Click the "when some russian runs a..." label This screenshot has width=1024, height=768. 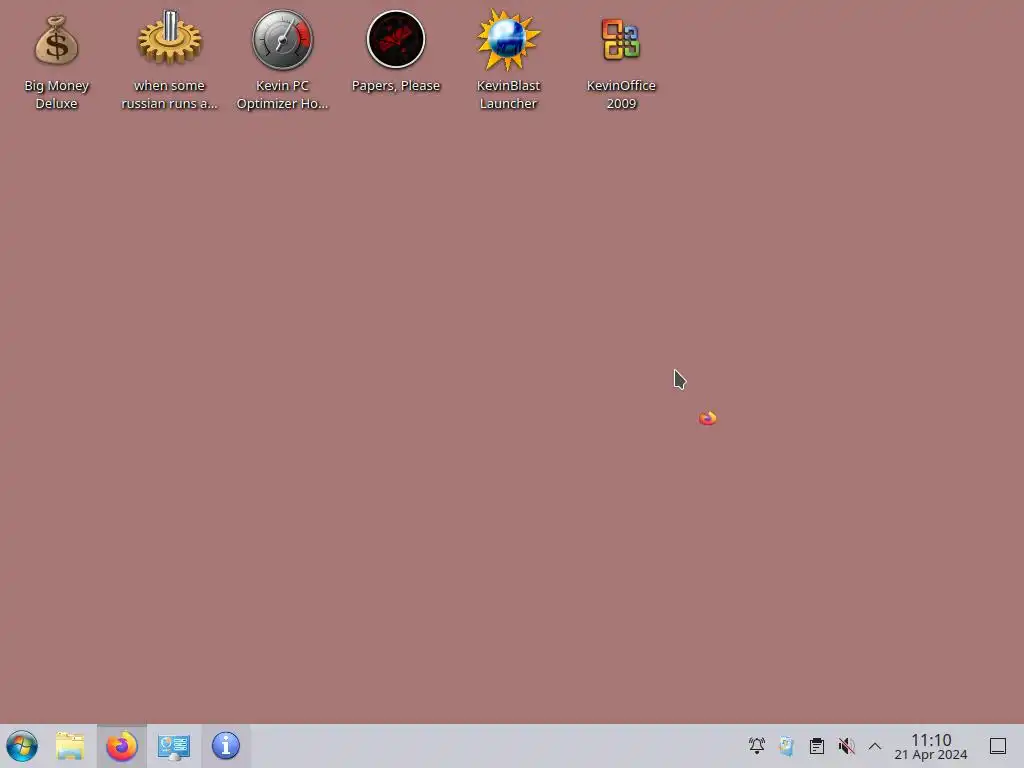coord(169,95)
